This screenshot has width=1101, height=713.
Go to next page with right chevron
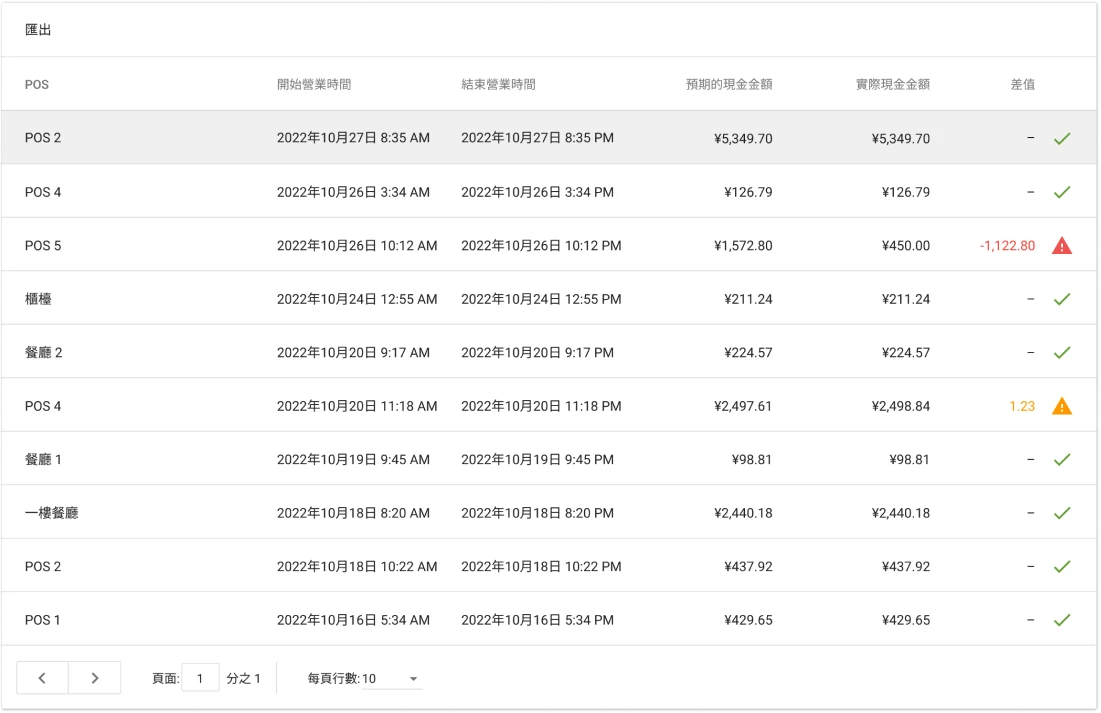pyautogui.click(x=95, y=678)
